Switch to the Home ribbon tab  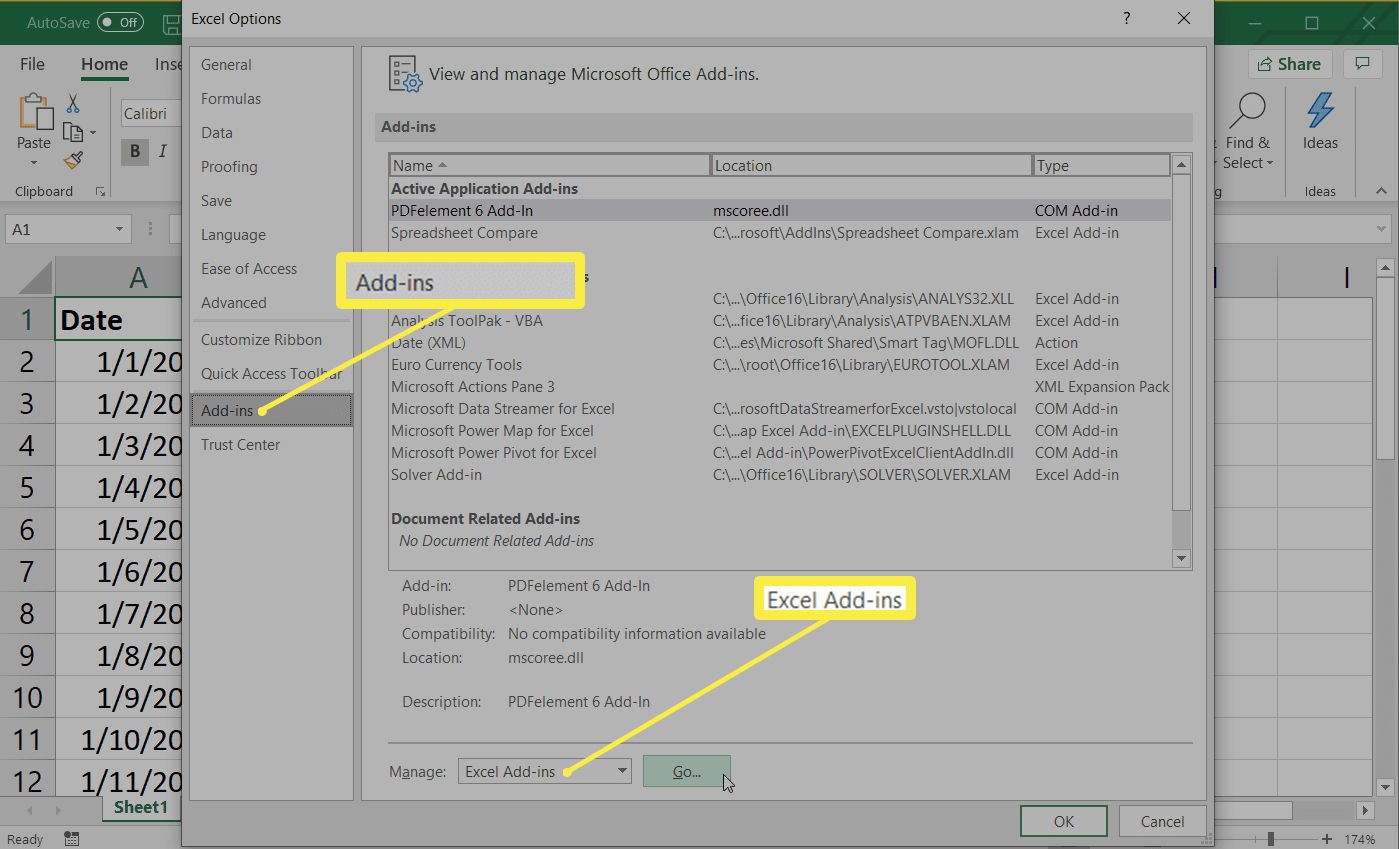click(104, 64)
